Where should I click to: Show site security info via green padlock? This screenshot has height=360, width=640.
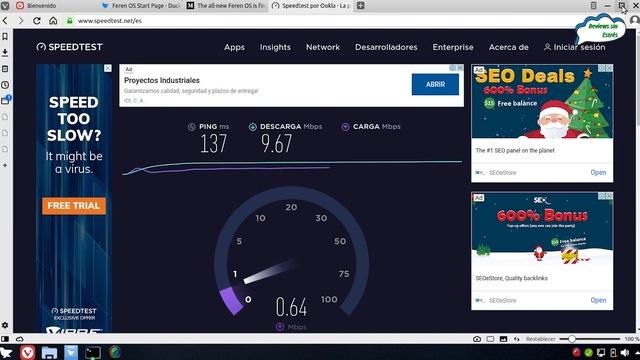tap(70, 20)
